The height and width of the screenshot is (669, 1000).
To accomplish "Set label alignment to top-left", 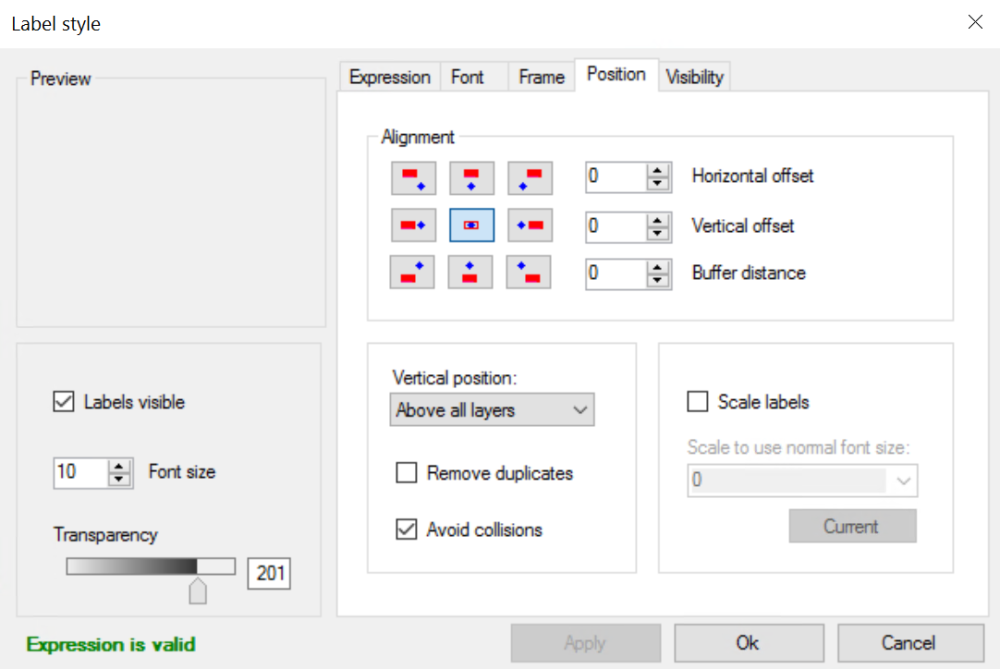I will tap(412, 178).
